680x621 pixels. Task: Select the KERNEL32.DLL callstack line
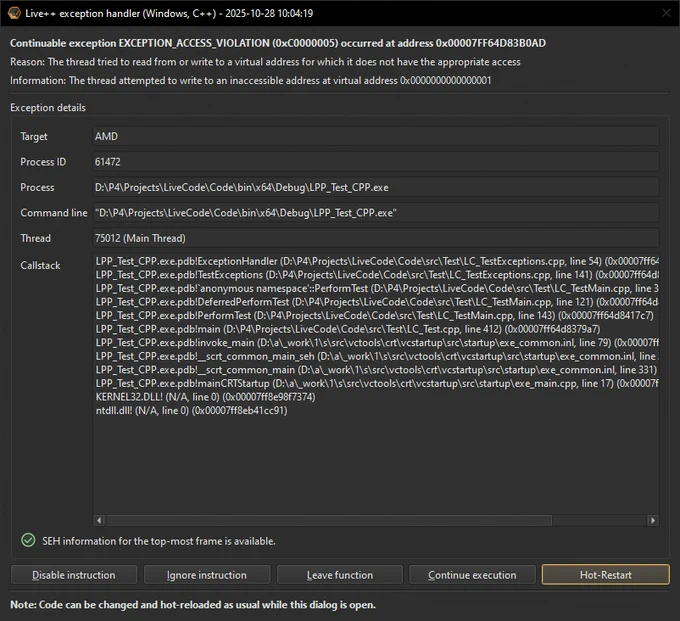pos(206,397)
